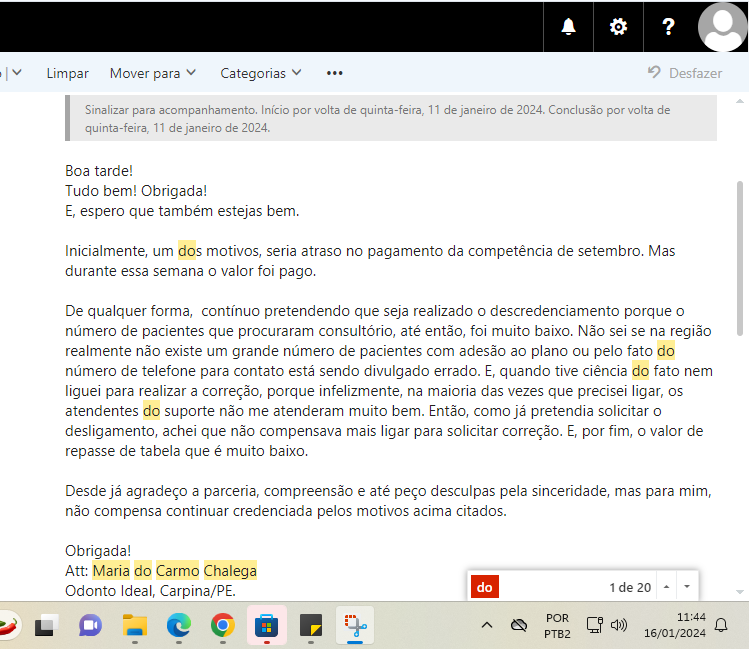Click the line 'Odonto Ideal, Carpina/PE.'
The width and height of the screenshot is (749, 649).
click(x=150, y=591)
